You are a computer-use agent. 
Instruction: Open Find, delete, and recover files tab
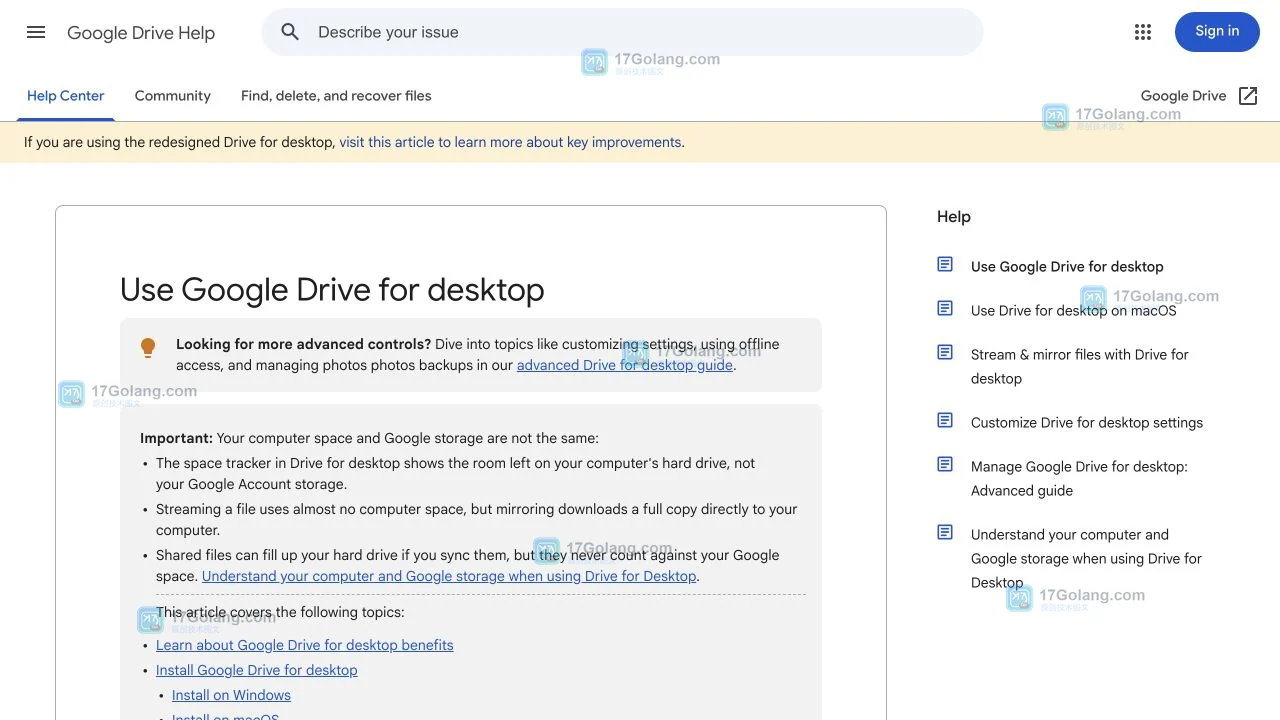click(336, 96)
